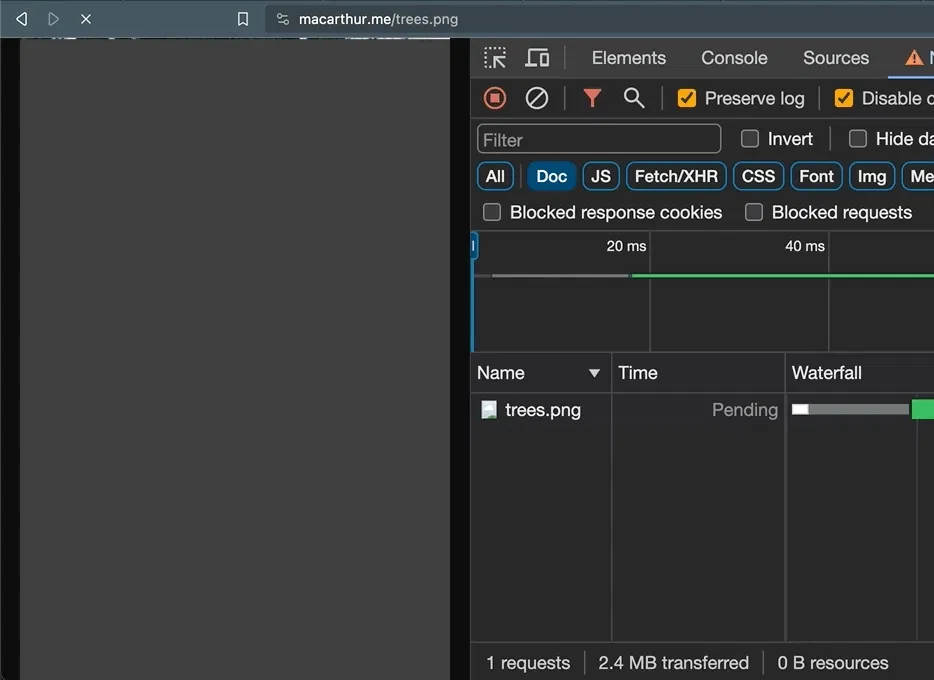Select the Fetch/XHR filter button
Image resolution: width=934 pixels, height=680 pixels.
point(676,176)
